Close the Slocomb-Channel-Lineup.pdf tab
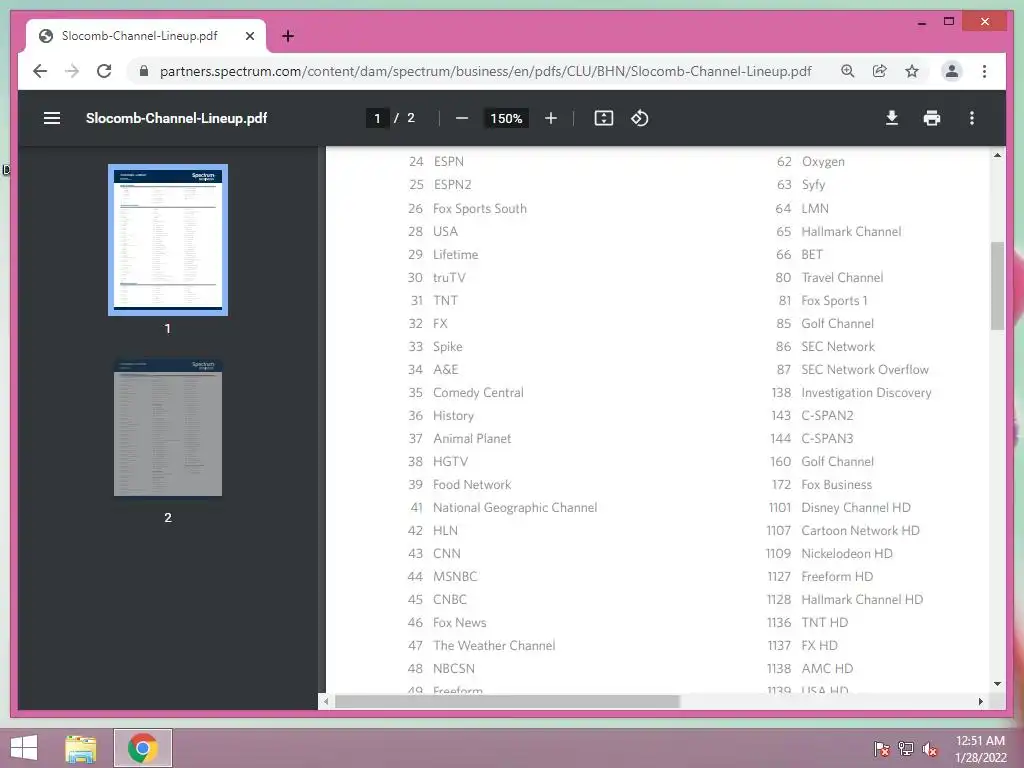The width and height of the screenshot is (1024, 768). pos(249,36)
